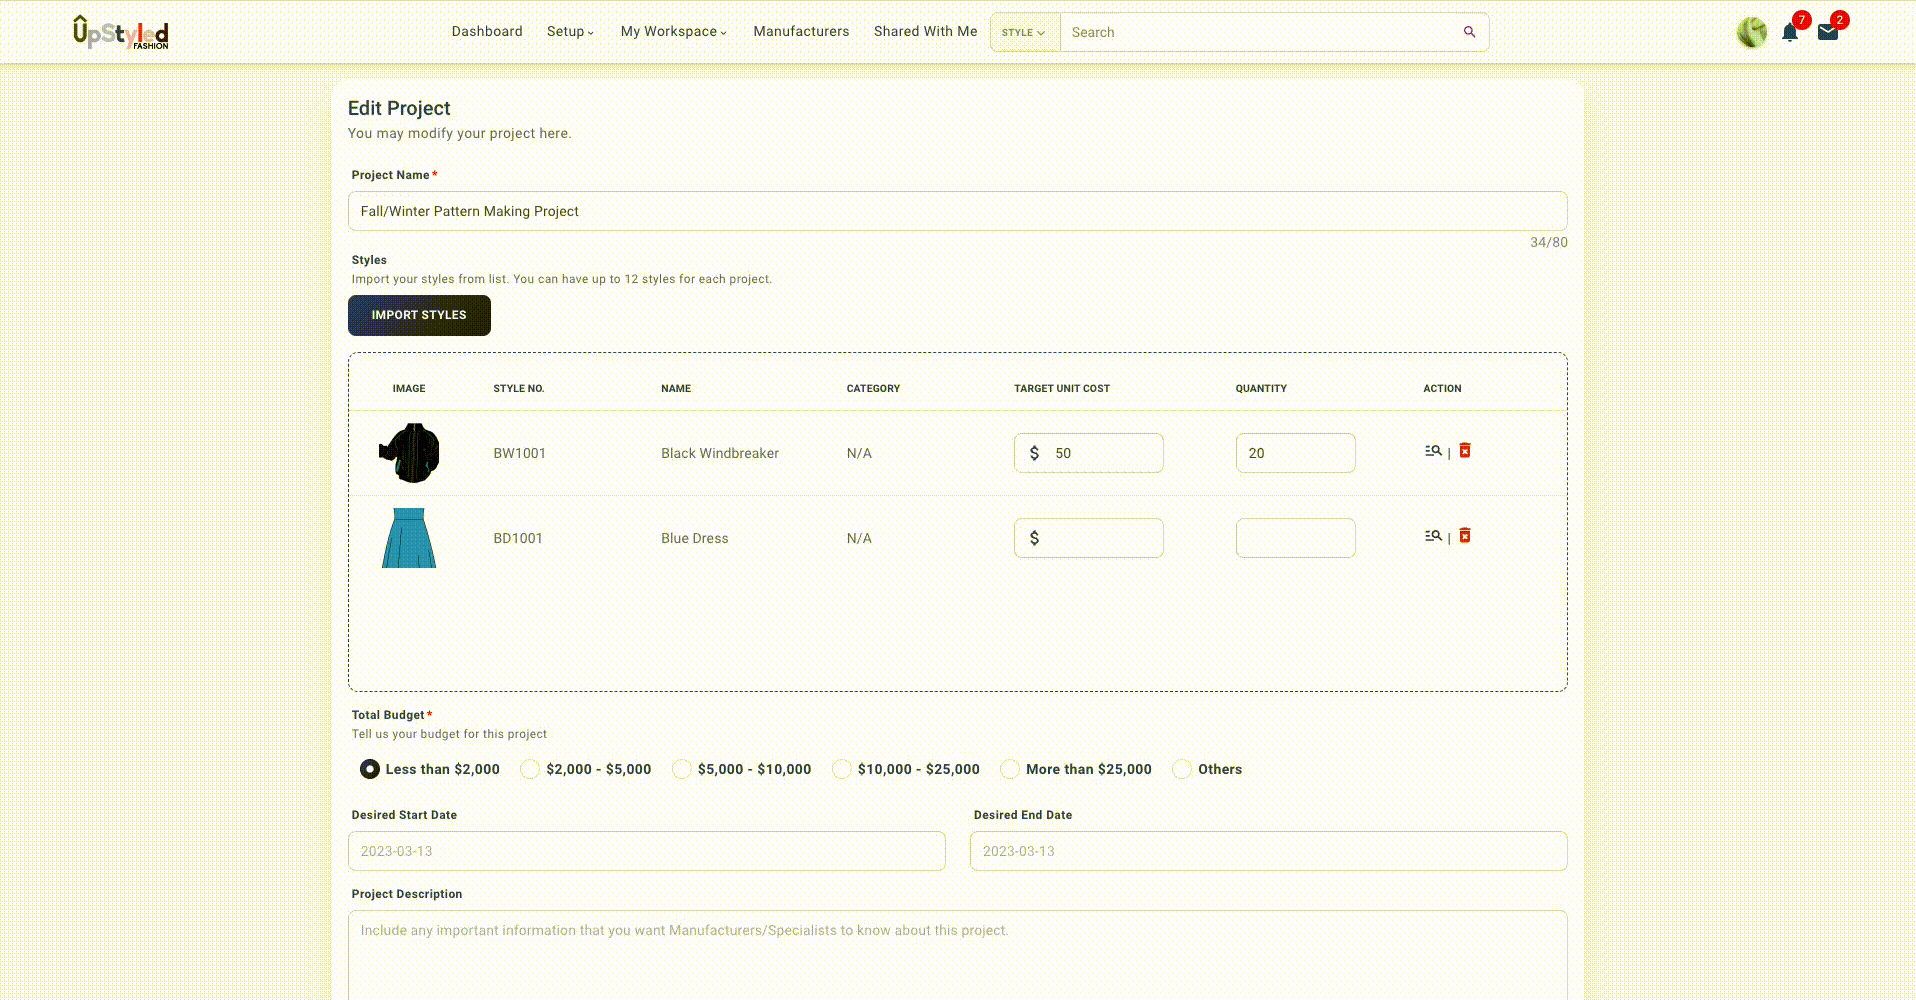Select the $5,000 - $10,000 budget option
1916x1000 pixels.
(x=682, y=769)
